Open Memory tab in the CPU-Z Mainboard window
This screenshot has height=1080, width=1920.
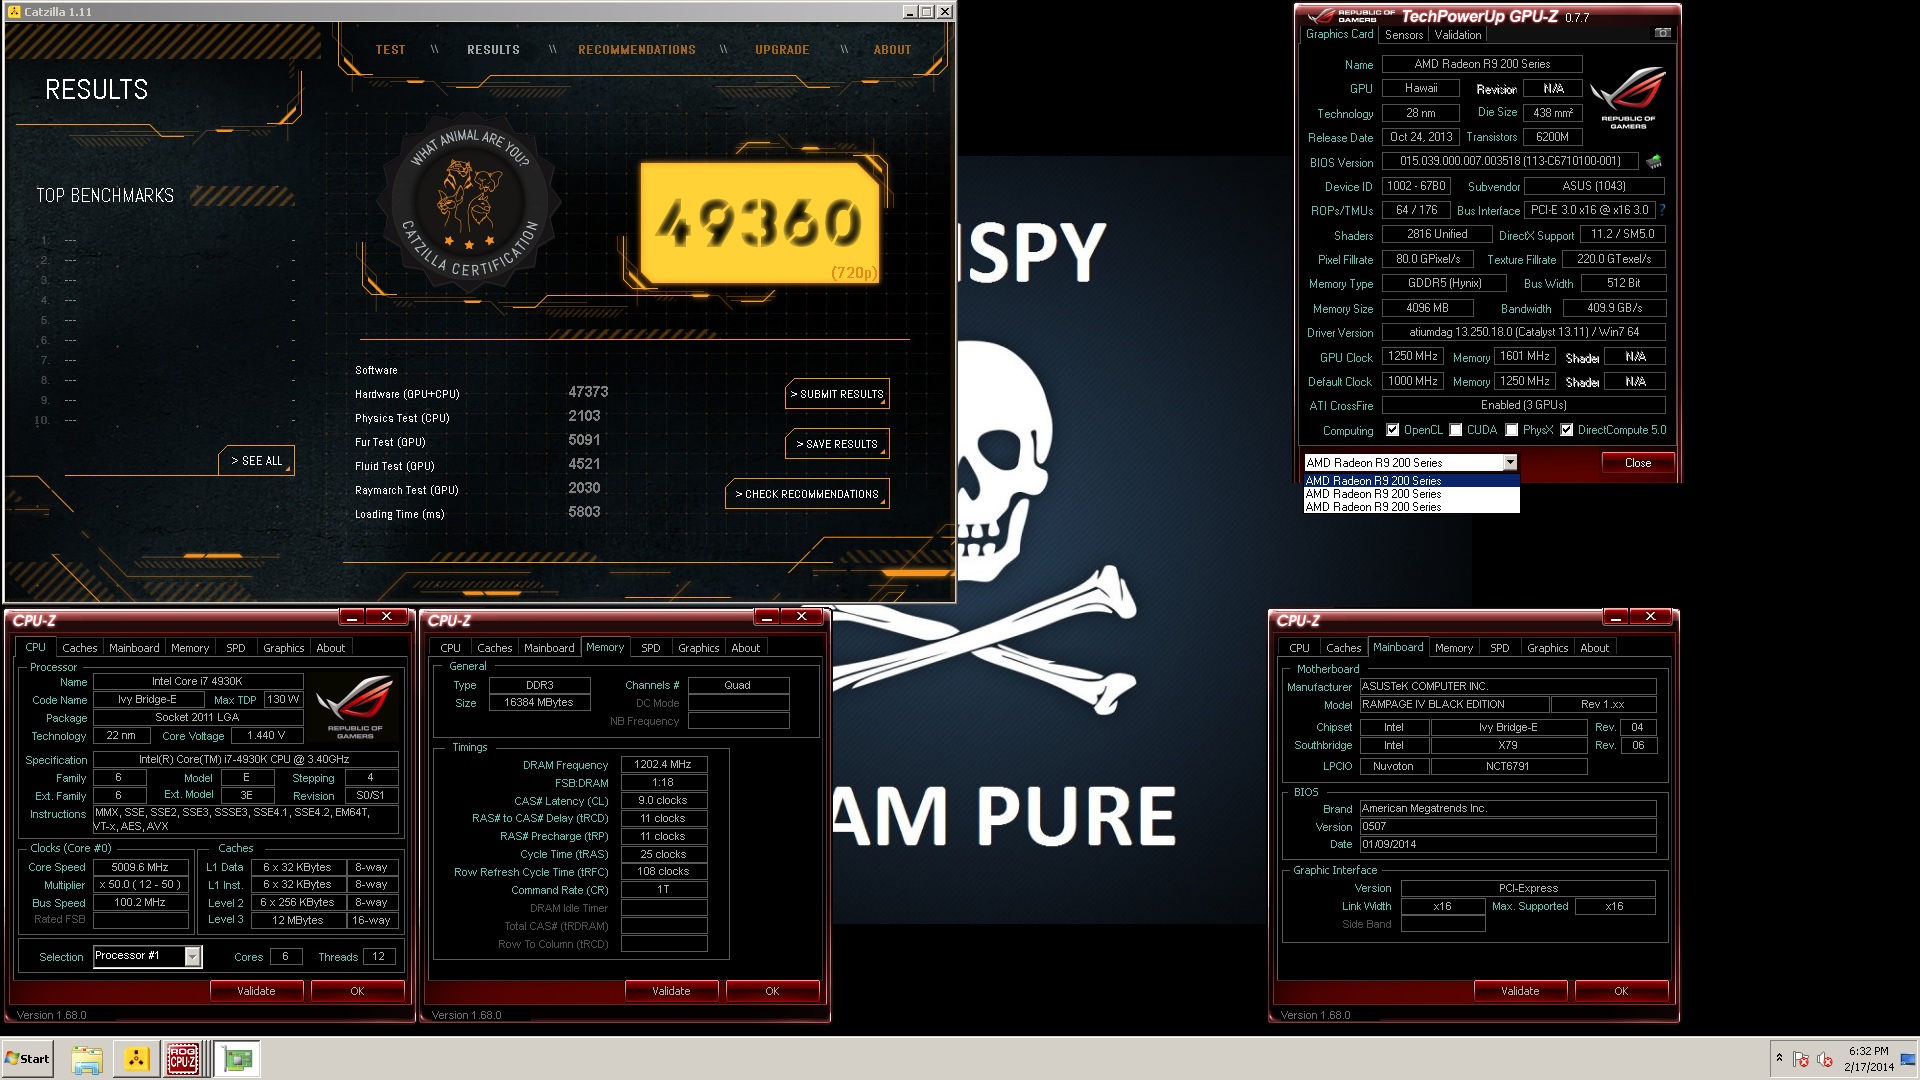point(1454,648)
